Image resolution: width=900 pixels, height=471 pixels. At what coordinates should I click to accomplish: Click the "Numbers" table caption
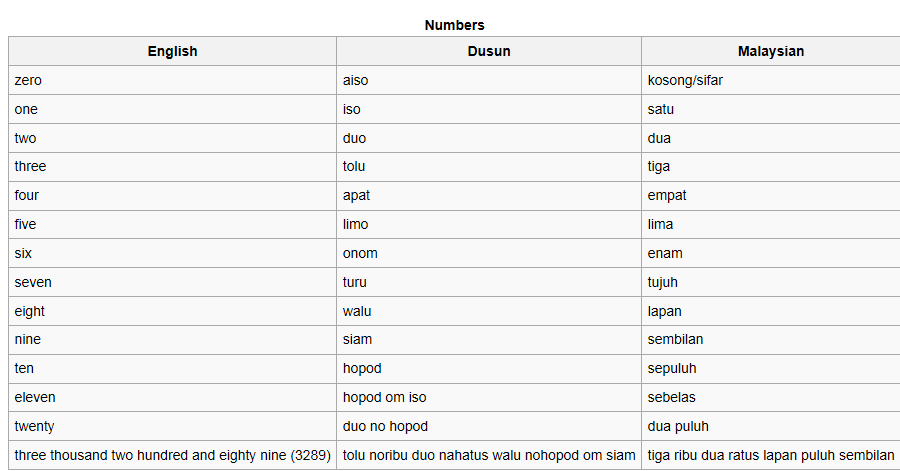(454, 25)
